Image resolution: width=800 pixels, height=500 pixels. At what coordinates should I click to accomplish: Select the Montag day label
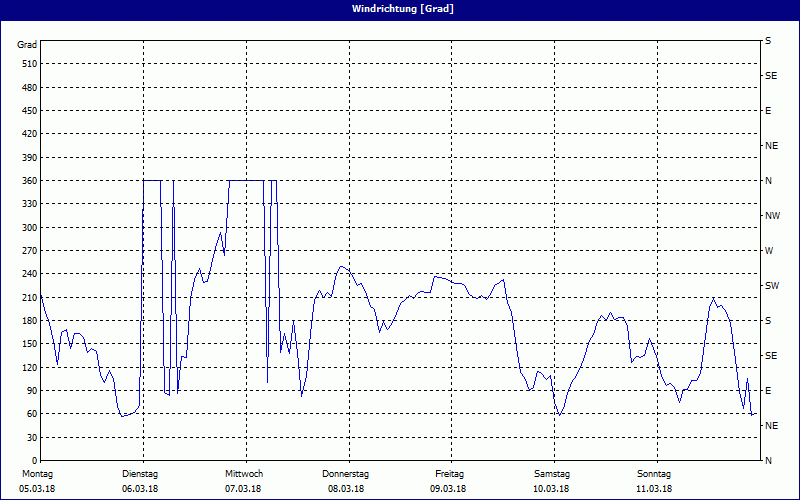coord(37,474)
